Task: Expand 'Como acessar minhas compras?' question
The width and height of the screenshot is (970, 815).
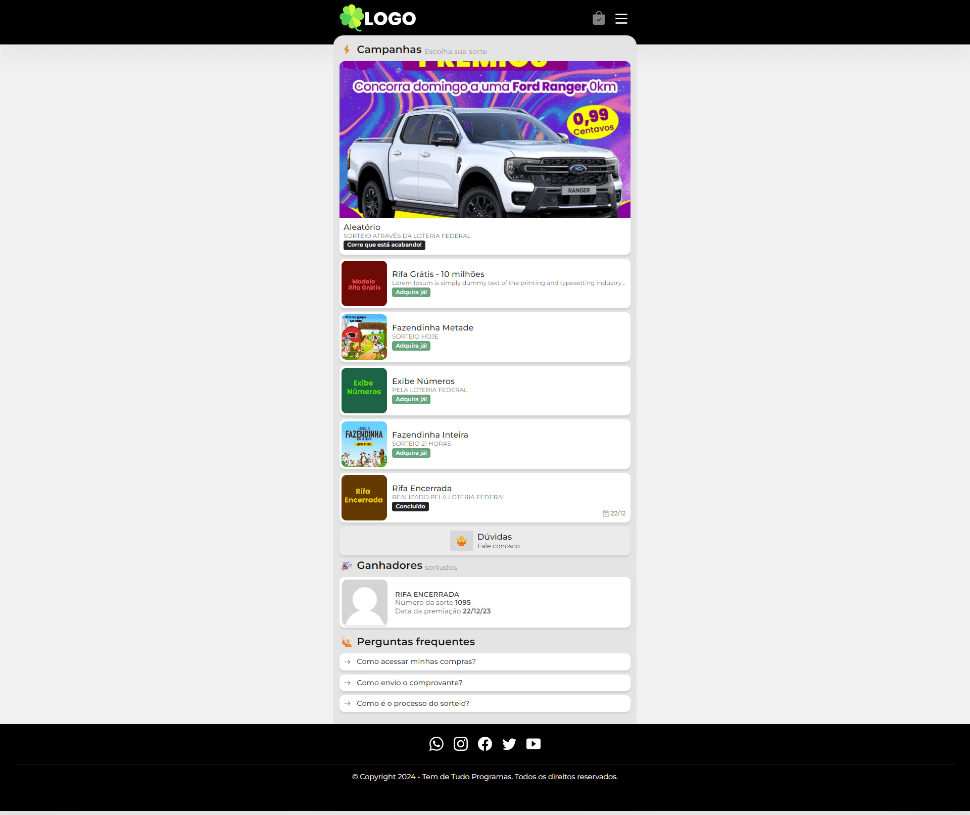Action: tap(485, 662)
